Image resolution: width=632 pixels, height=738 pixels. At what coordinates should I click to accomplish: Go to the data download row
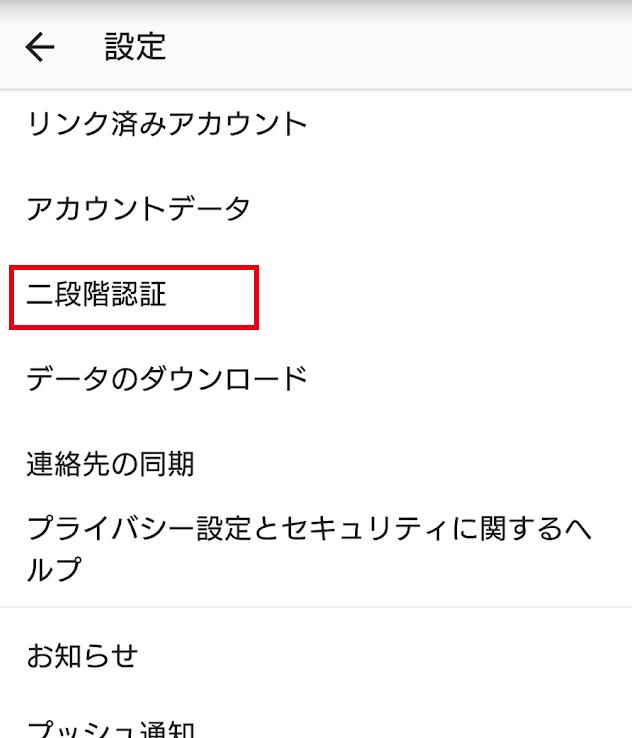167,379
